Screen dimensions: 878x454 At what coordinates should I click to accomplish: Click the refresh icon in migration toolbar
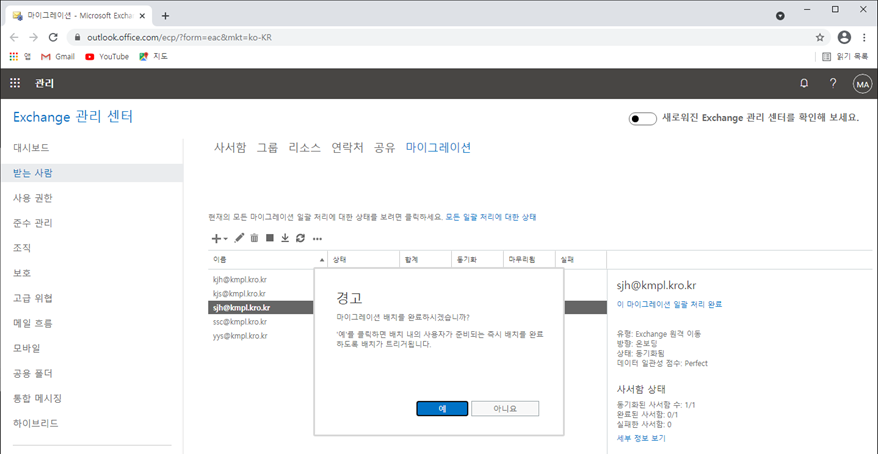pos(300,238)
